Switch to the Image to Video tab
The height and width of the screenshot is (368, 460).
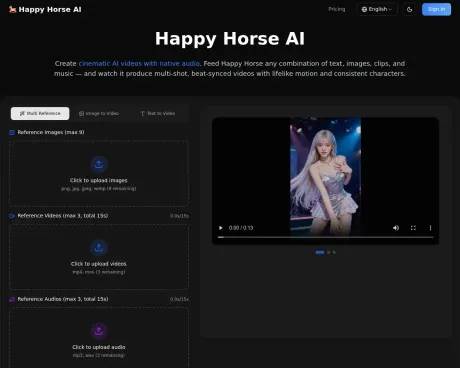(99, 113)
